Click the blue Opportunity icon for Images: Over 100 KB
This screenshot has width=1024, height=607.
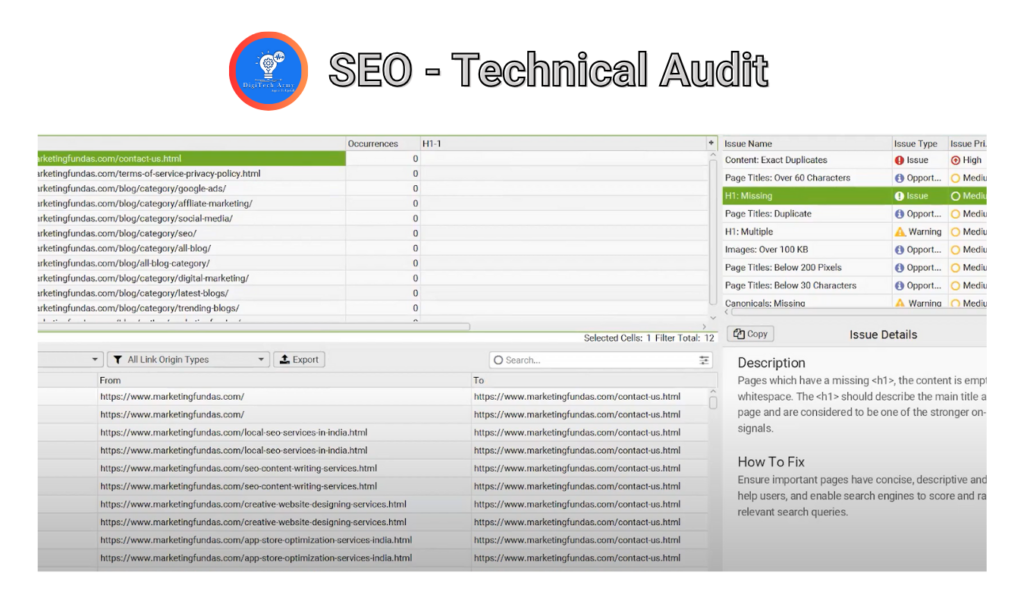tap(900, 250)
